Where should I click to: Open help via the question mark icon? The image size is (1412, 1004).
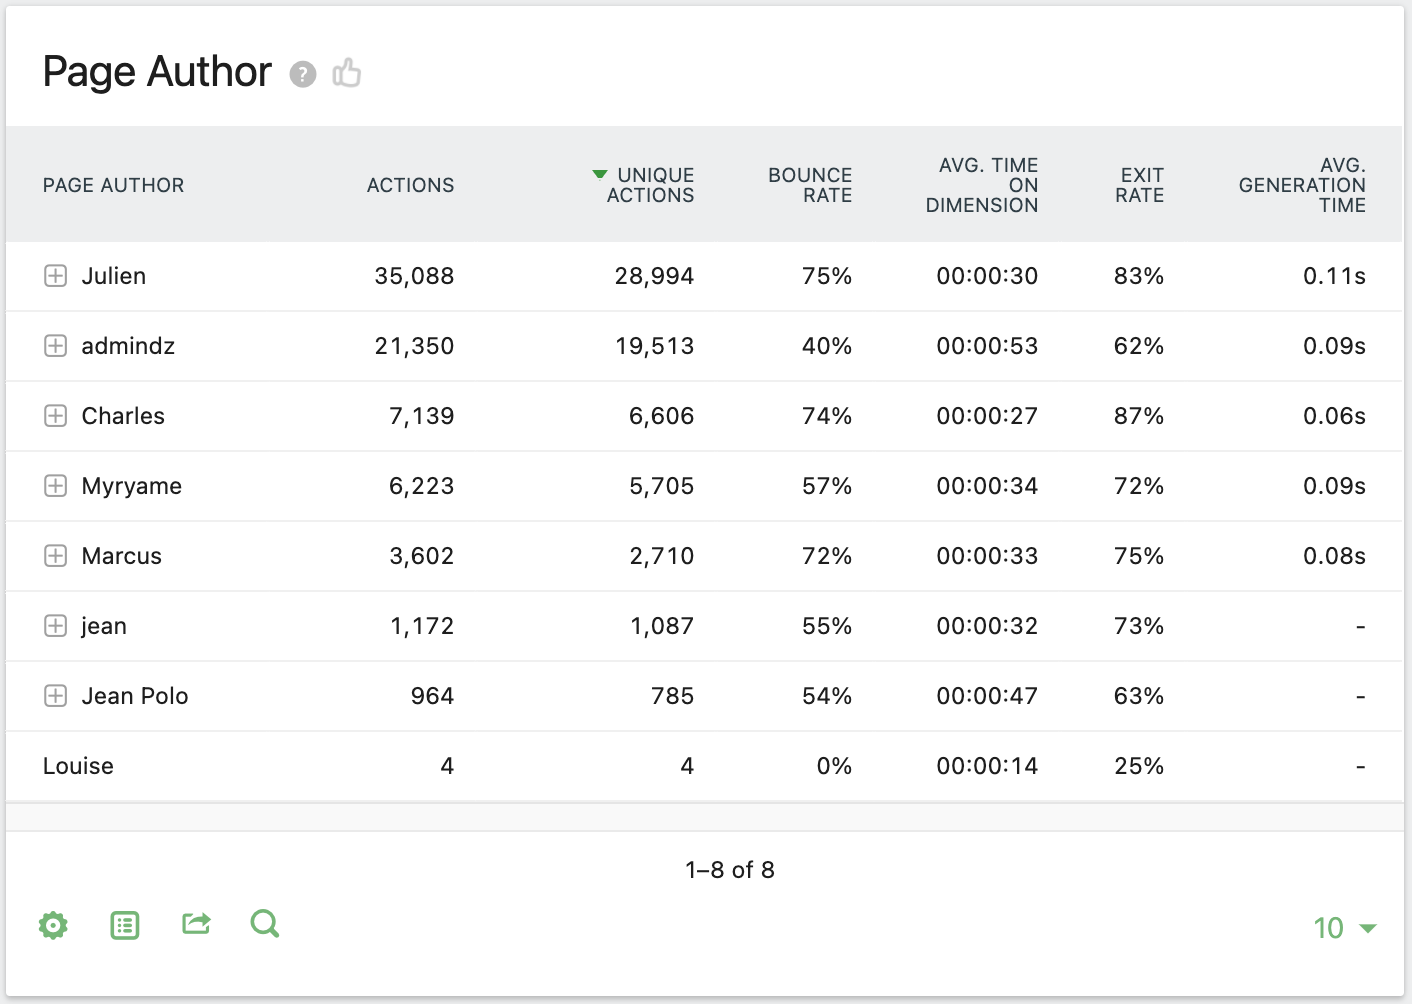[x=302, y=74]
